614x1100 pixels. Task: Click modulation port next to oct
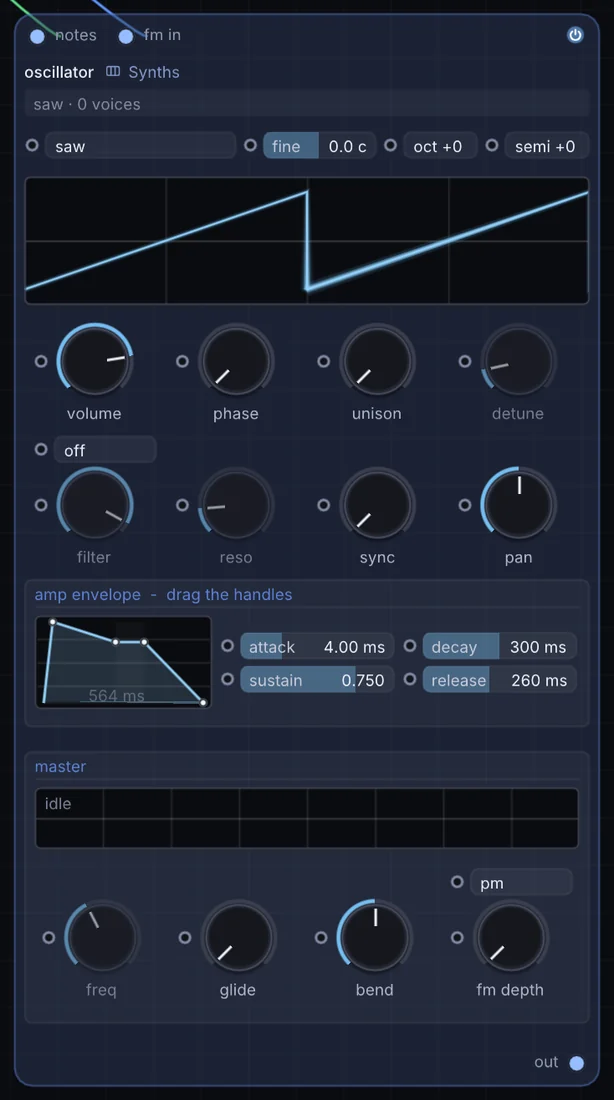(x=390, y=145)
